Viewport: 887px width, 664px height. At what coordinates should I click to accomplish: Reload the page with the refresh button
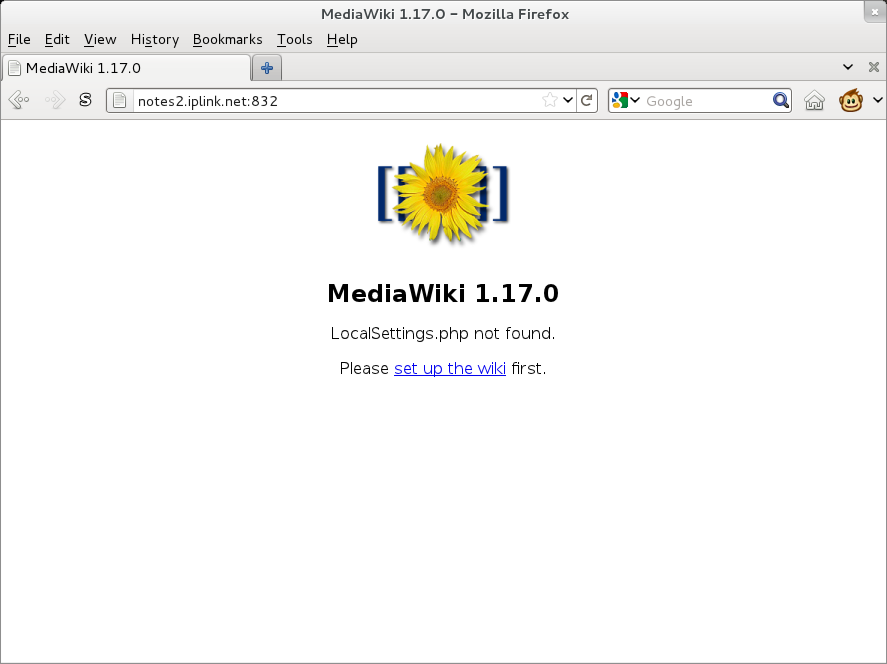tap(587, 101)
